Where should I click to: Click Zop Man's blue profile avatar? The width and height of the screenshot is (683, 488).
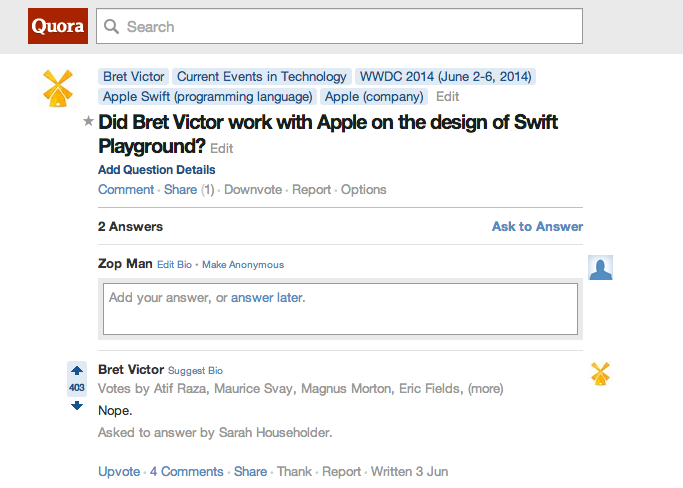600,267
